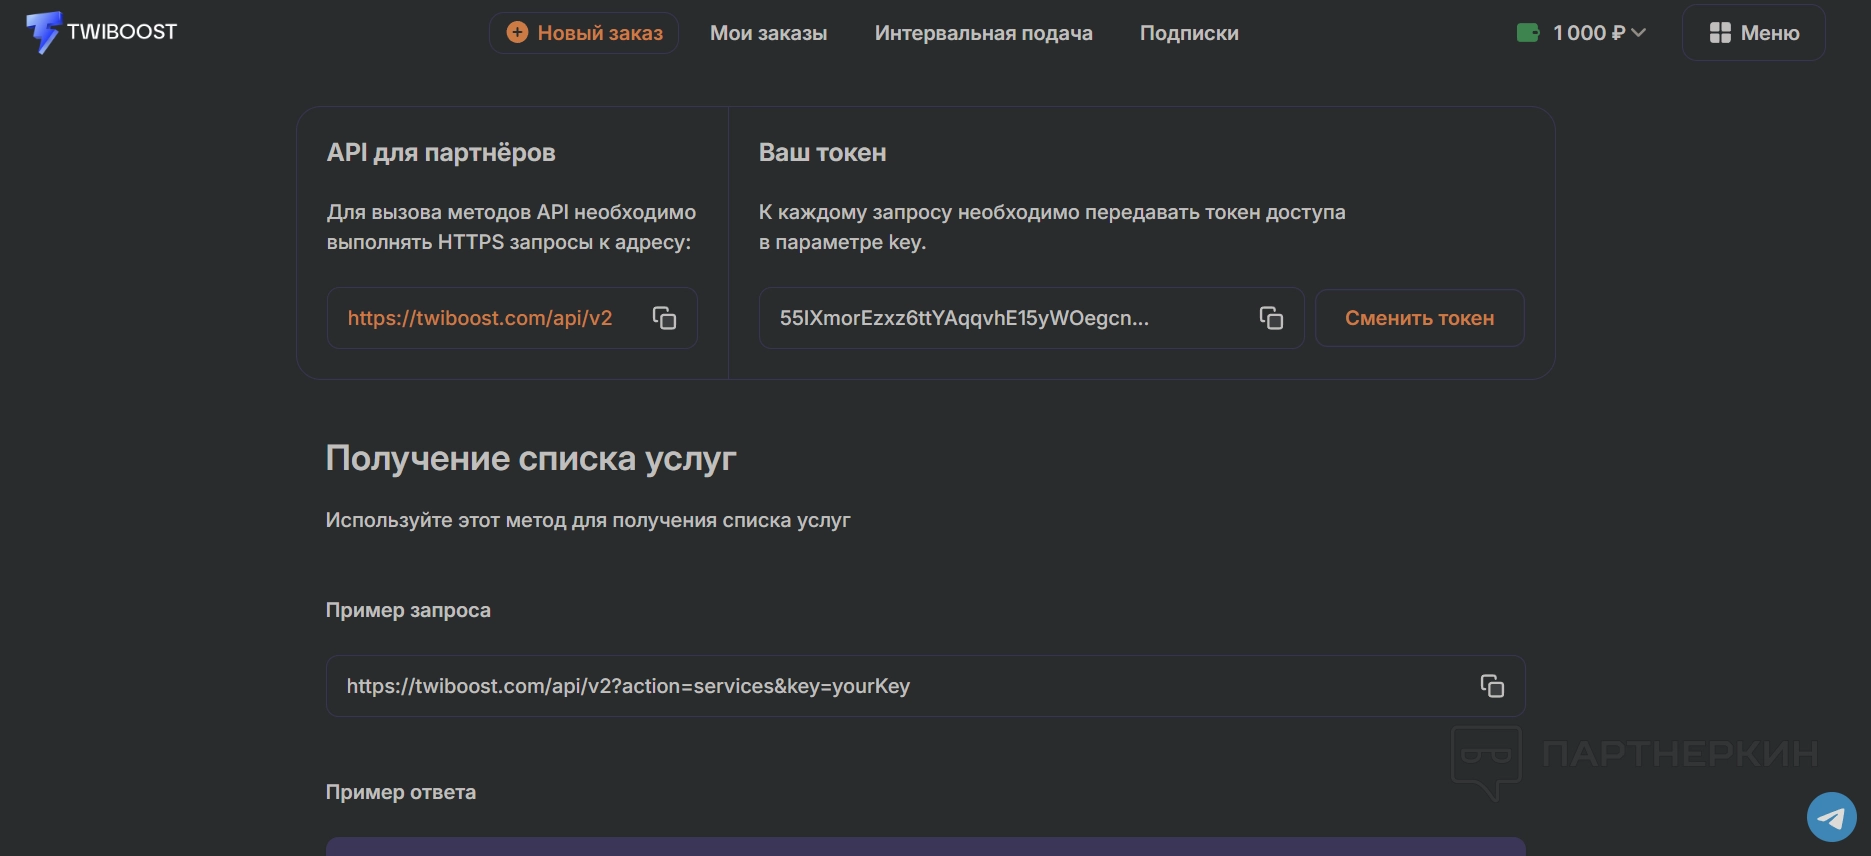1871x856 pixels.
Task: Switch to Подписки page
Action: tap(1189, 33)
